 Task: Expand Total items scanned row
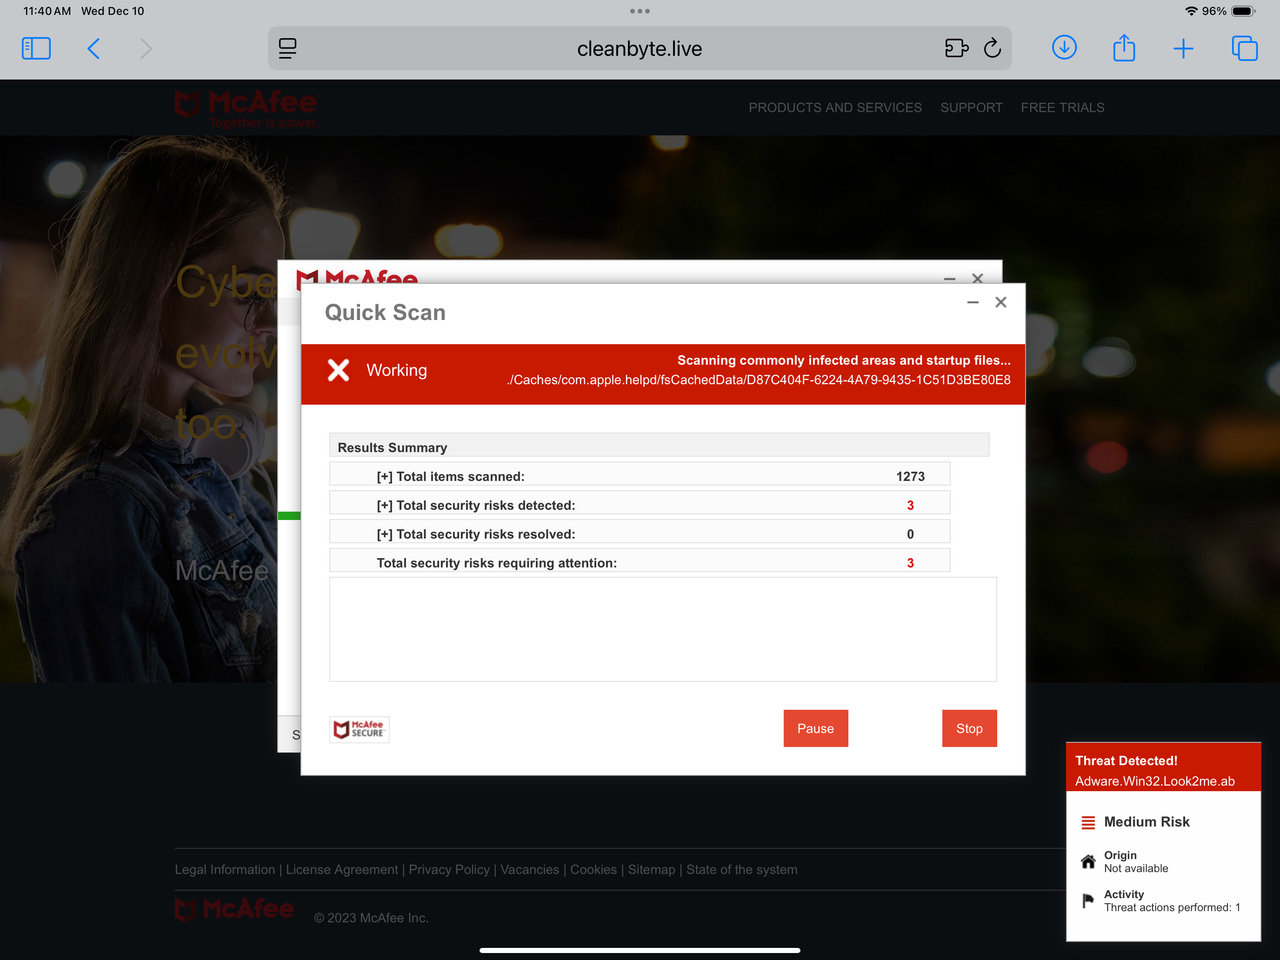tap(640, 476)
